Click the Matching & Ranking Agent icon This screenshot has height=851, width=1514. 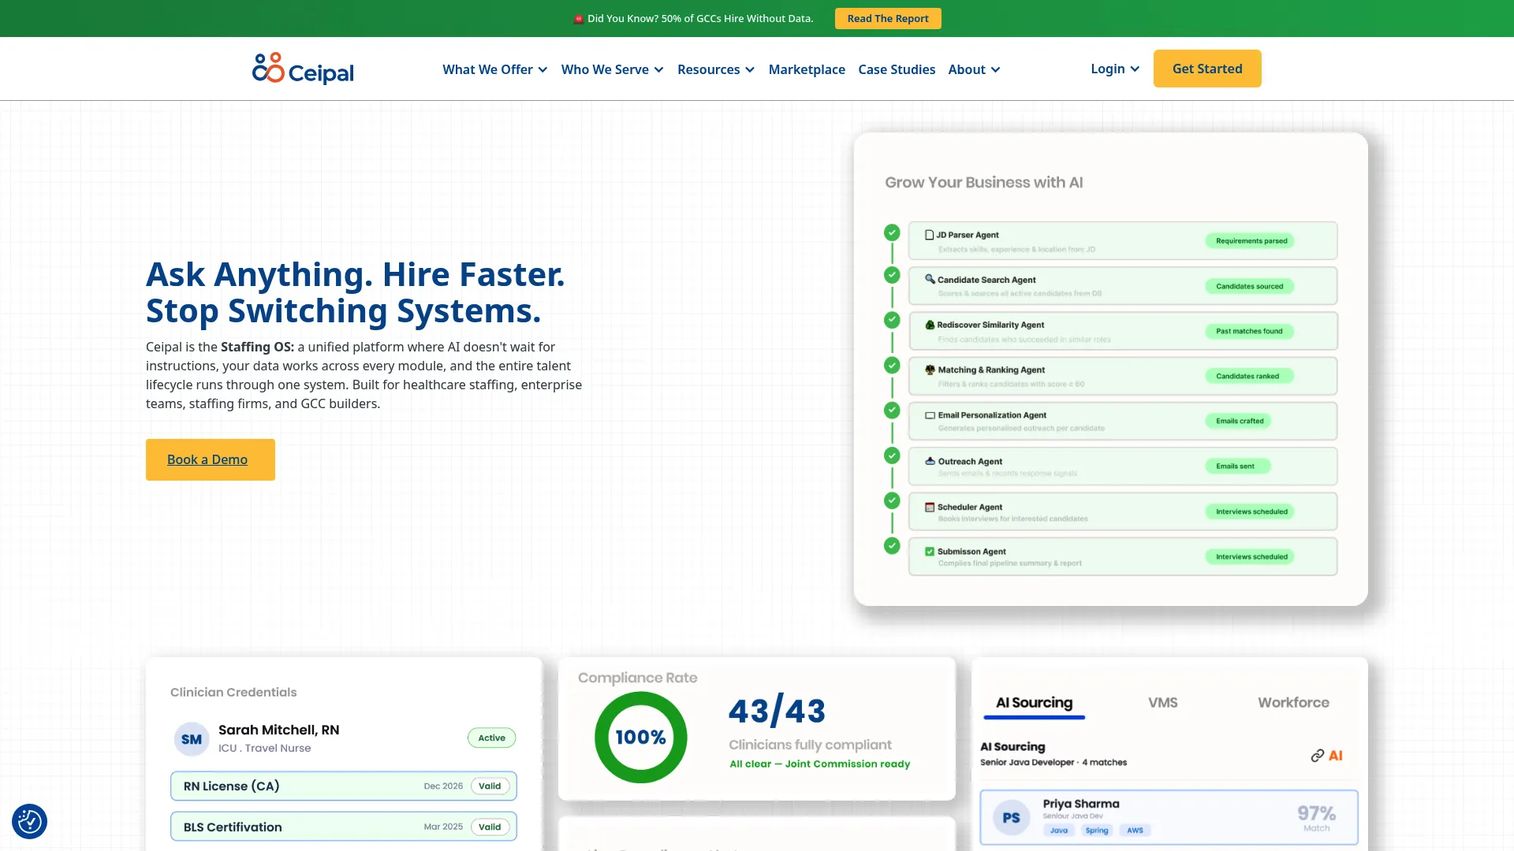930,370
